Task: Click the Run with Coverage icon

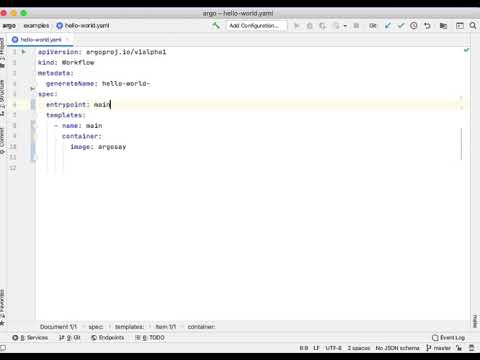Action: coord(322,26)
